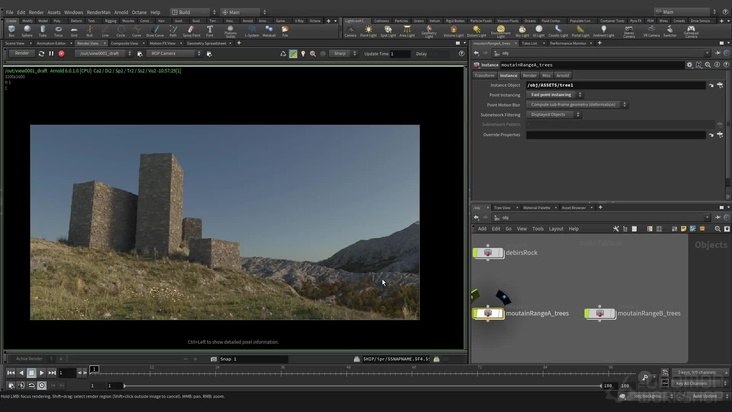Click the Point Light shelf tool
The width and height of the screenshot is (732, 412).
point(369,31)
